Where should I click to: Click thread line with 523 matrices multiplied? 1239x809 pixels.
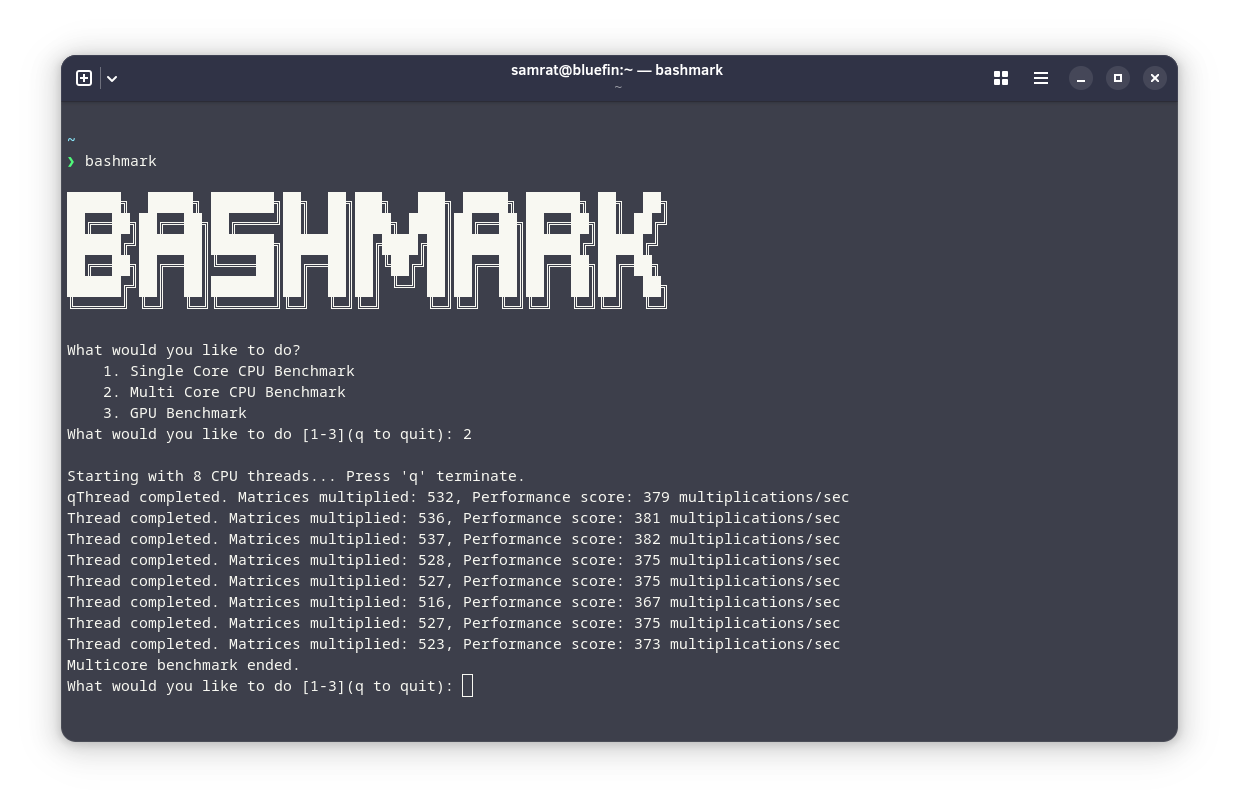coord(454,644)
